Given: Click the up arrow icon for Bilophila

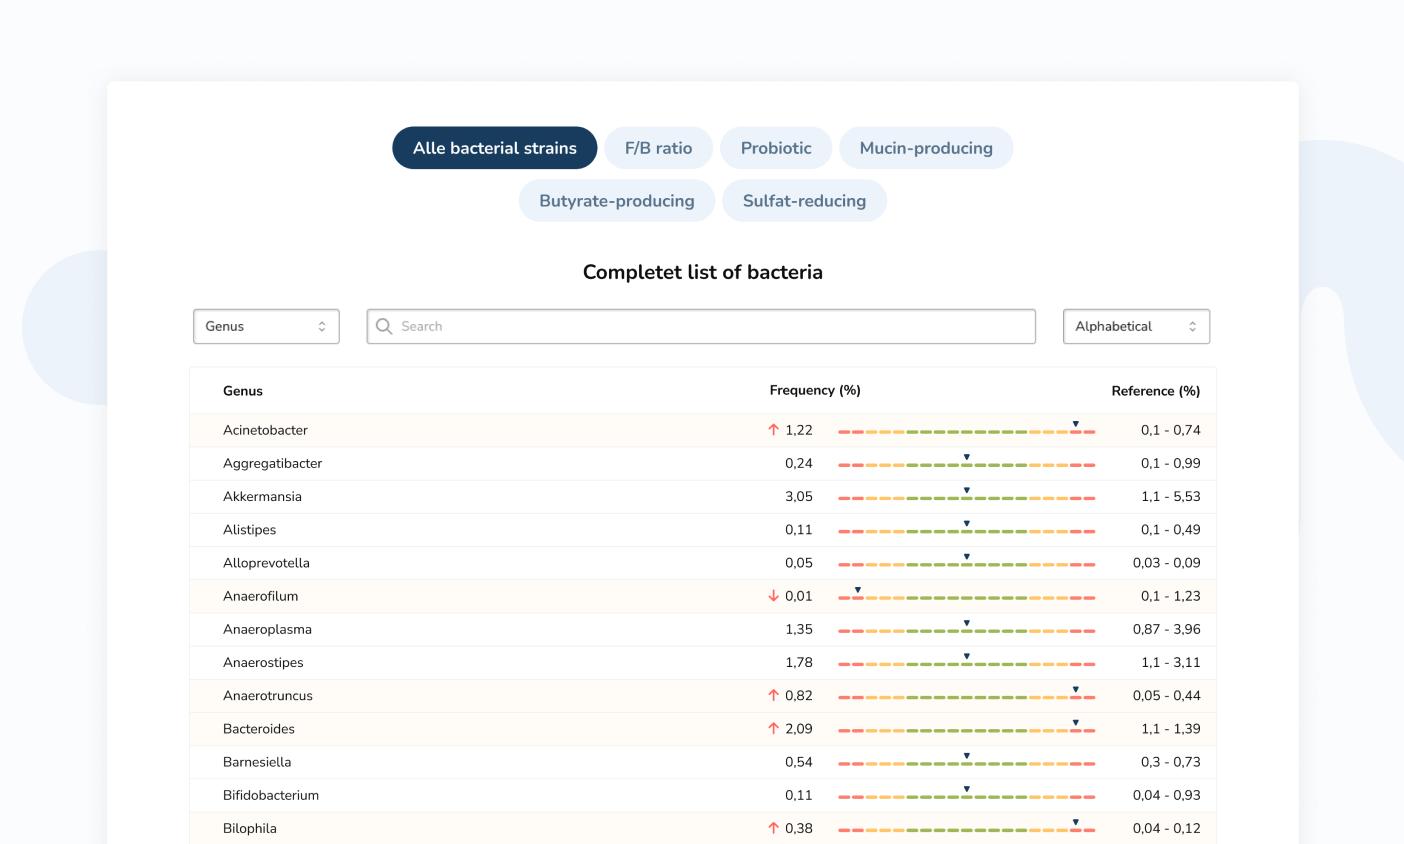Looking at the screenshot, I should click(x=773, y=828).
